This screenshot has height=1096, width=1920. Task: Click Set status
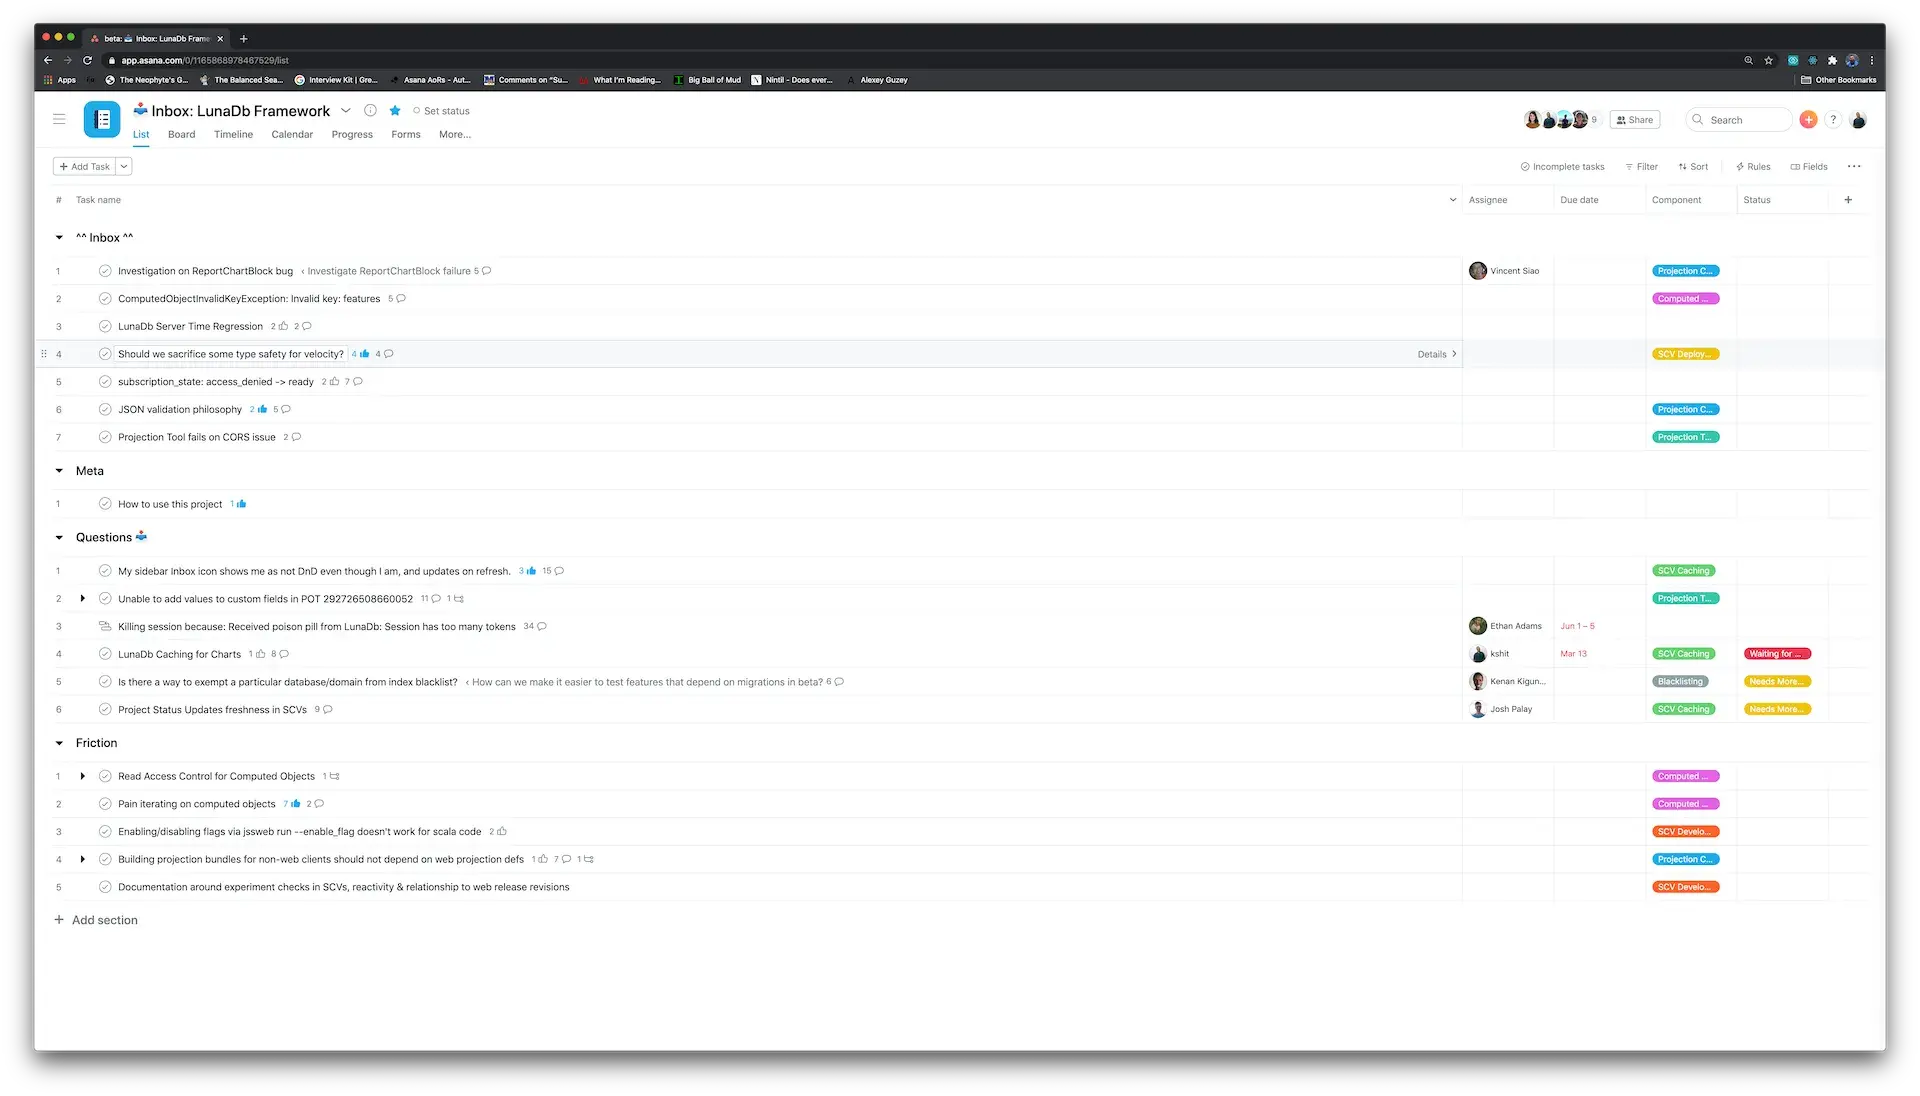coord(441,111)
